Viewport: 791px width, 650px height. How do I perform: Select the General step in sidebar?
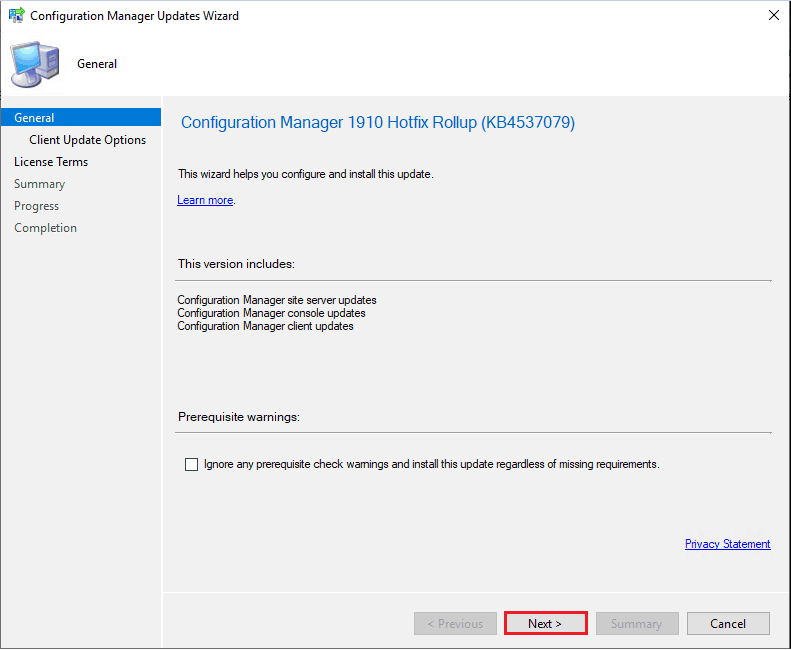click(x=81, y=118)
